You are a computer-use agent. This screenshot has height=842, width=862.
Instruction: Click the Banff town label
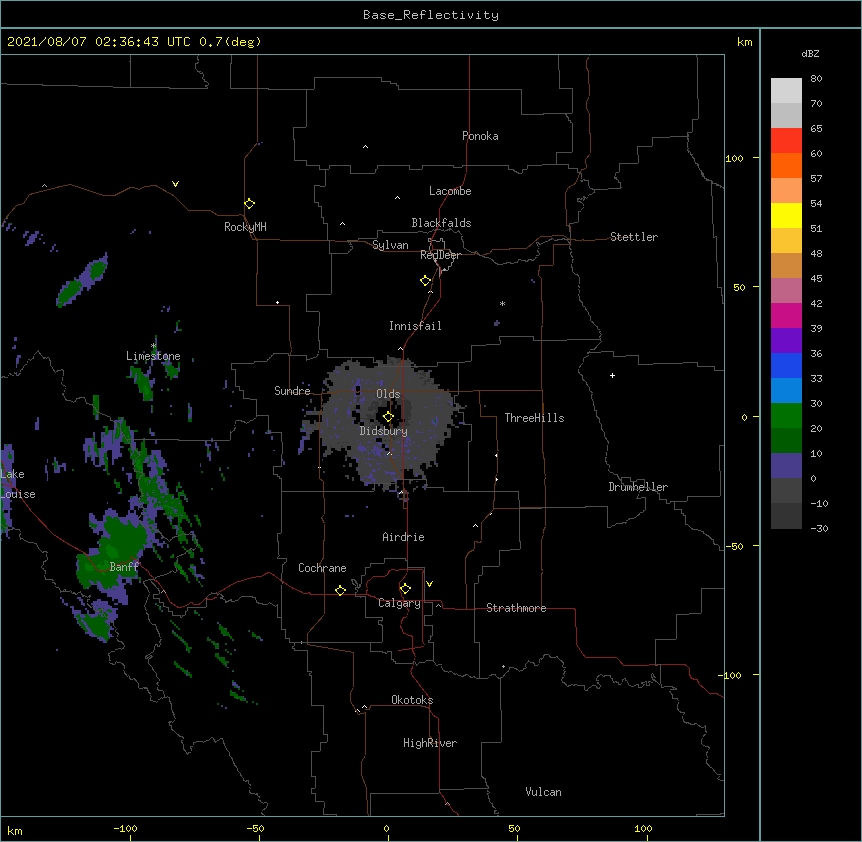coord(124,567)
